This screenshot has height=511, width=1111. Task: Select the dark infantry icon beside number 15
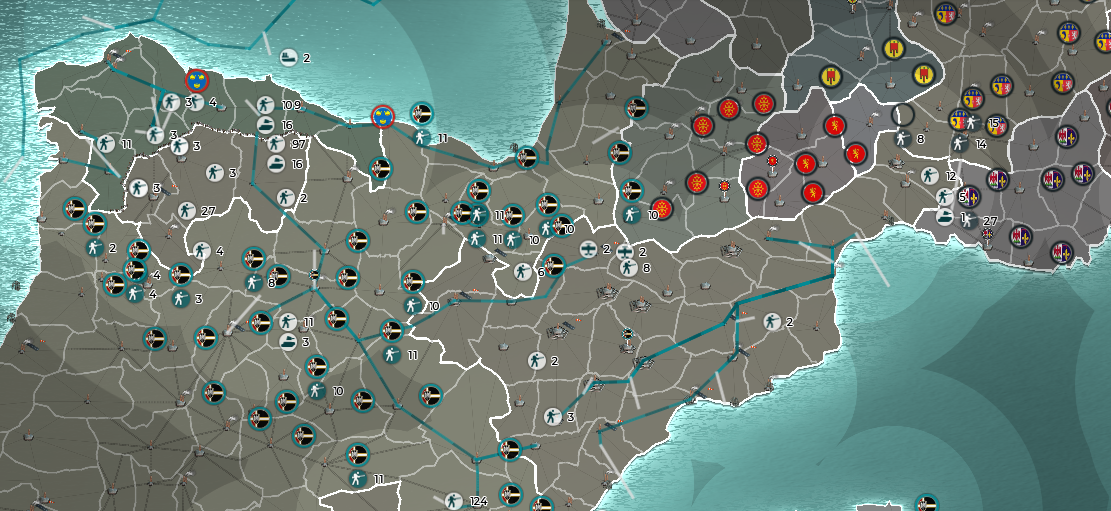coord(973,123)
